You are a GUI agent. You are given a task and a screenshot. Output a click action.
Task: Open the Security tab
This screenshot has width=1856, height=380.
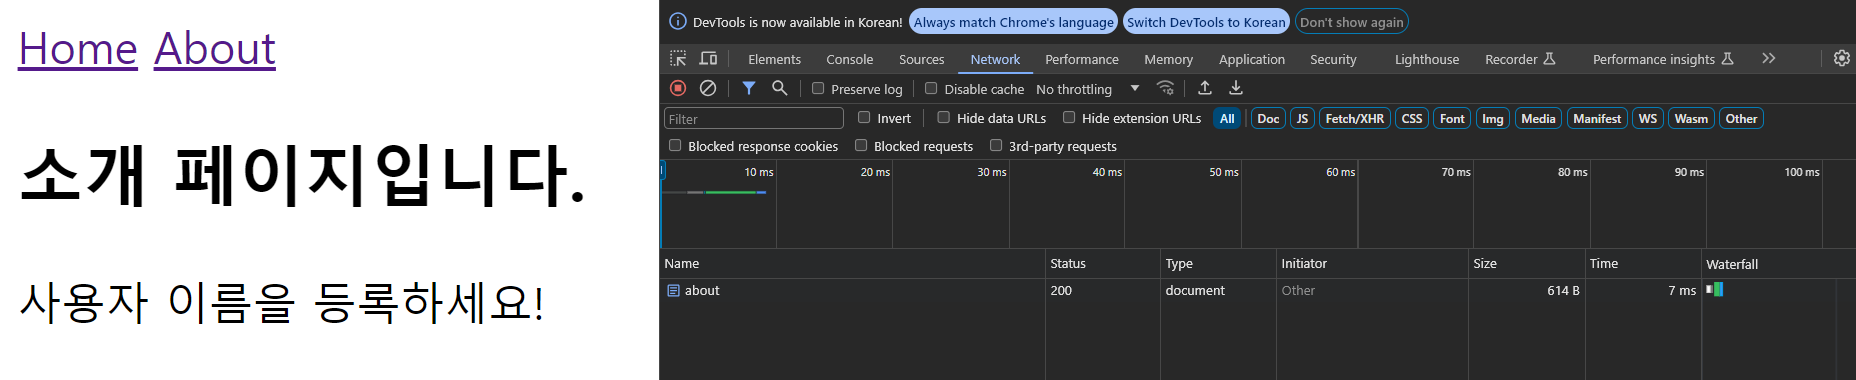tap(1333, 60)
